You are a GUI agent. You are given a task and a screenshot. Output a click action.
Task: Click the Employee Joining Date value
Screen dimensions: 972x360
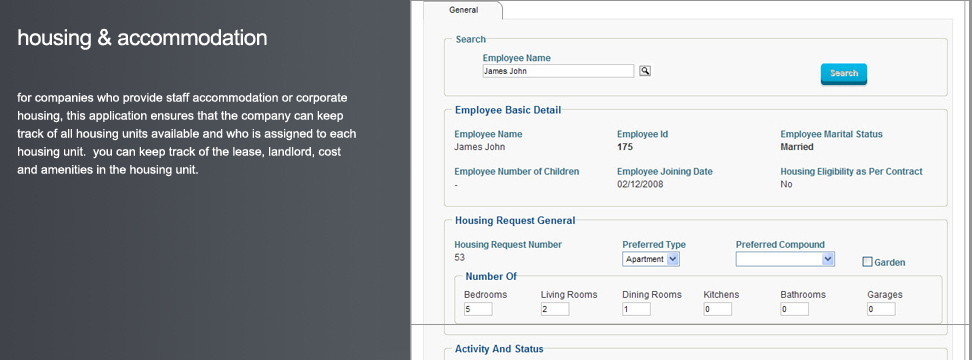tap(640, 185)
